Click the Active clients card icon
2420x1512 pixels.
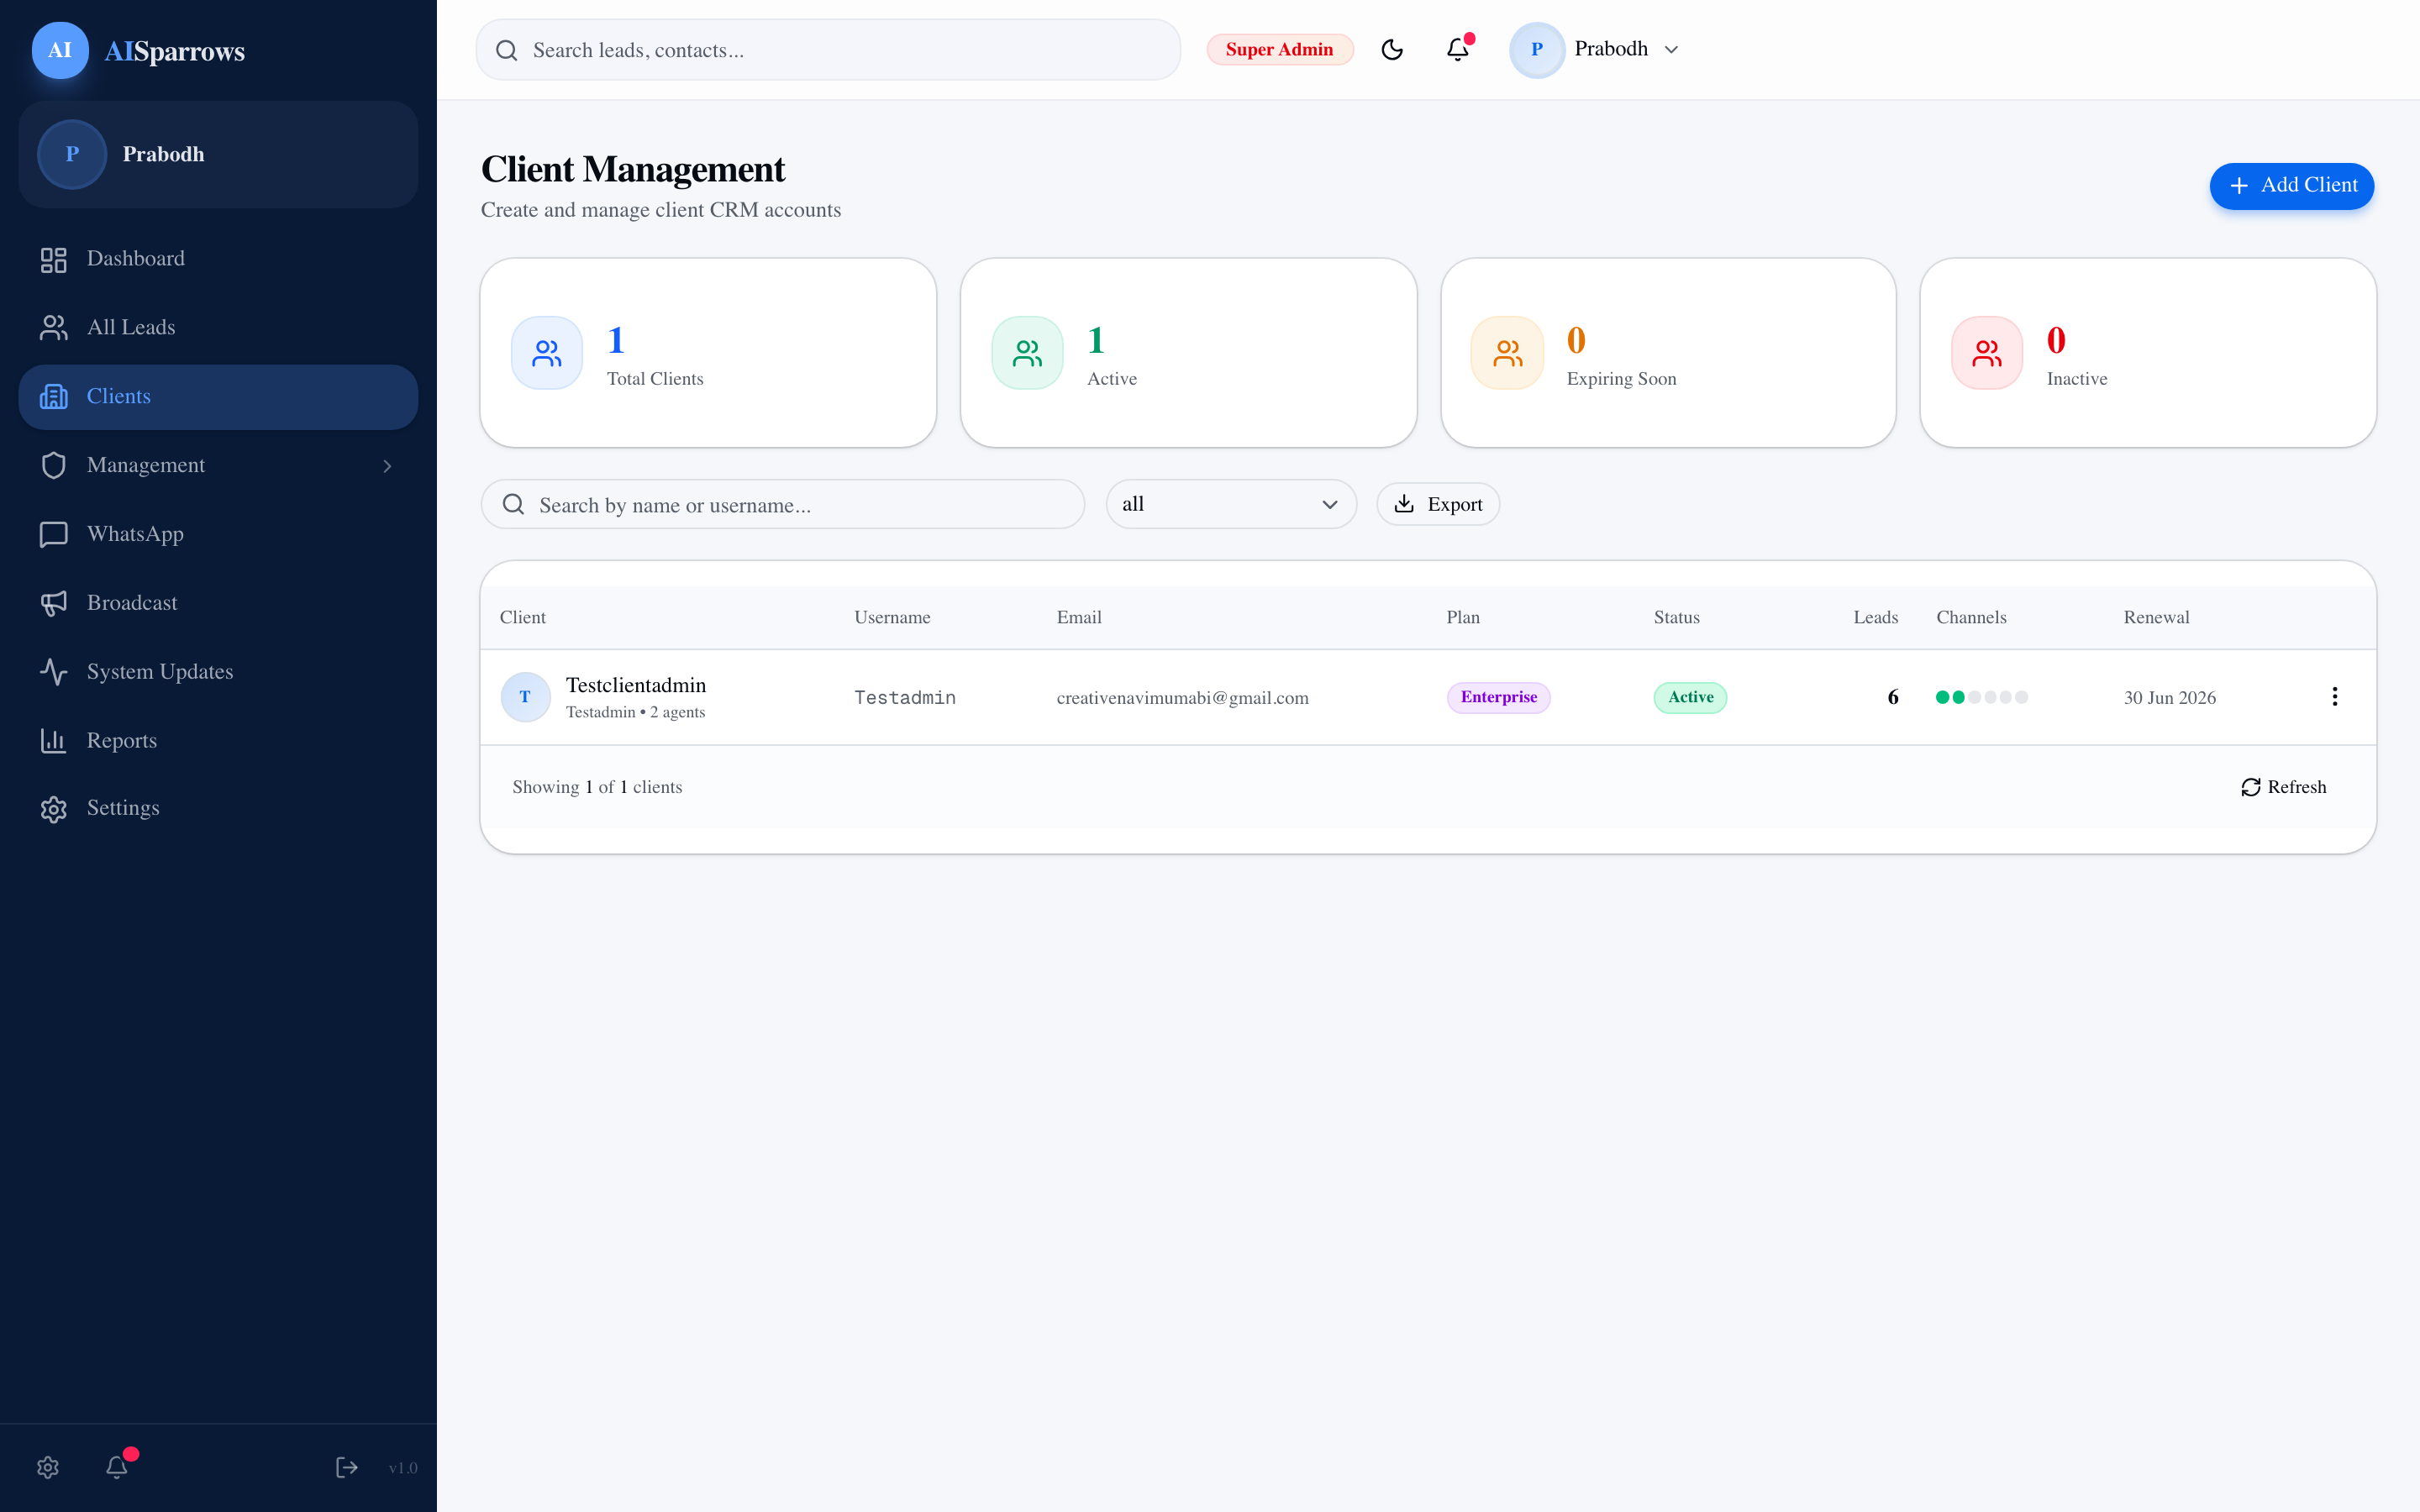[1027, 353]
